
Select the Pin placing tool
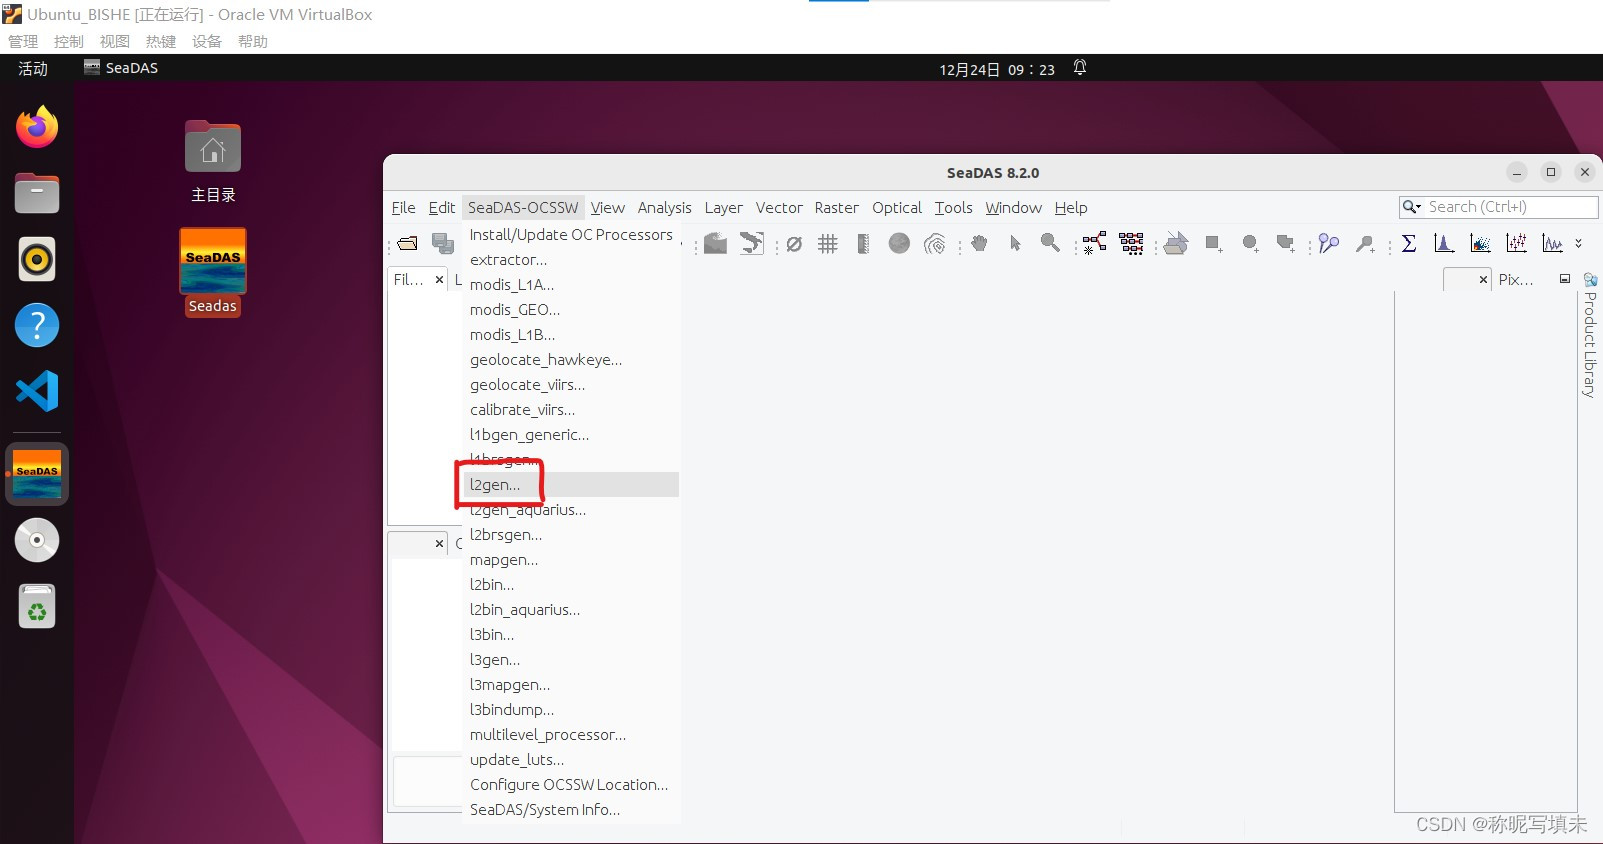point(1365,243)
